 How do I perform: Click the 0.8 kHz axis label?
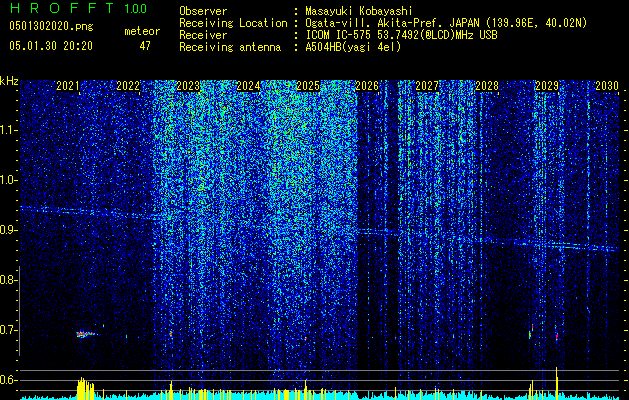[9, 280]
